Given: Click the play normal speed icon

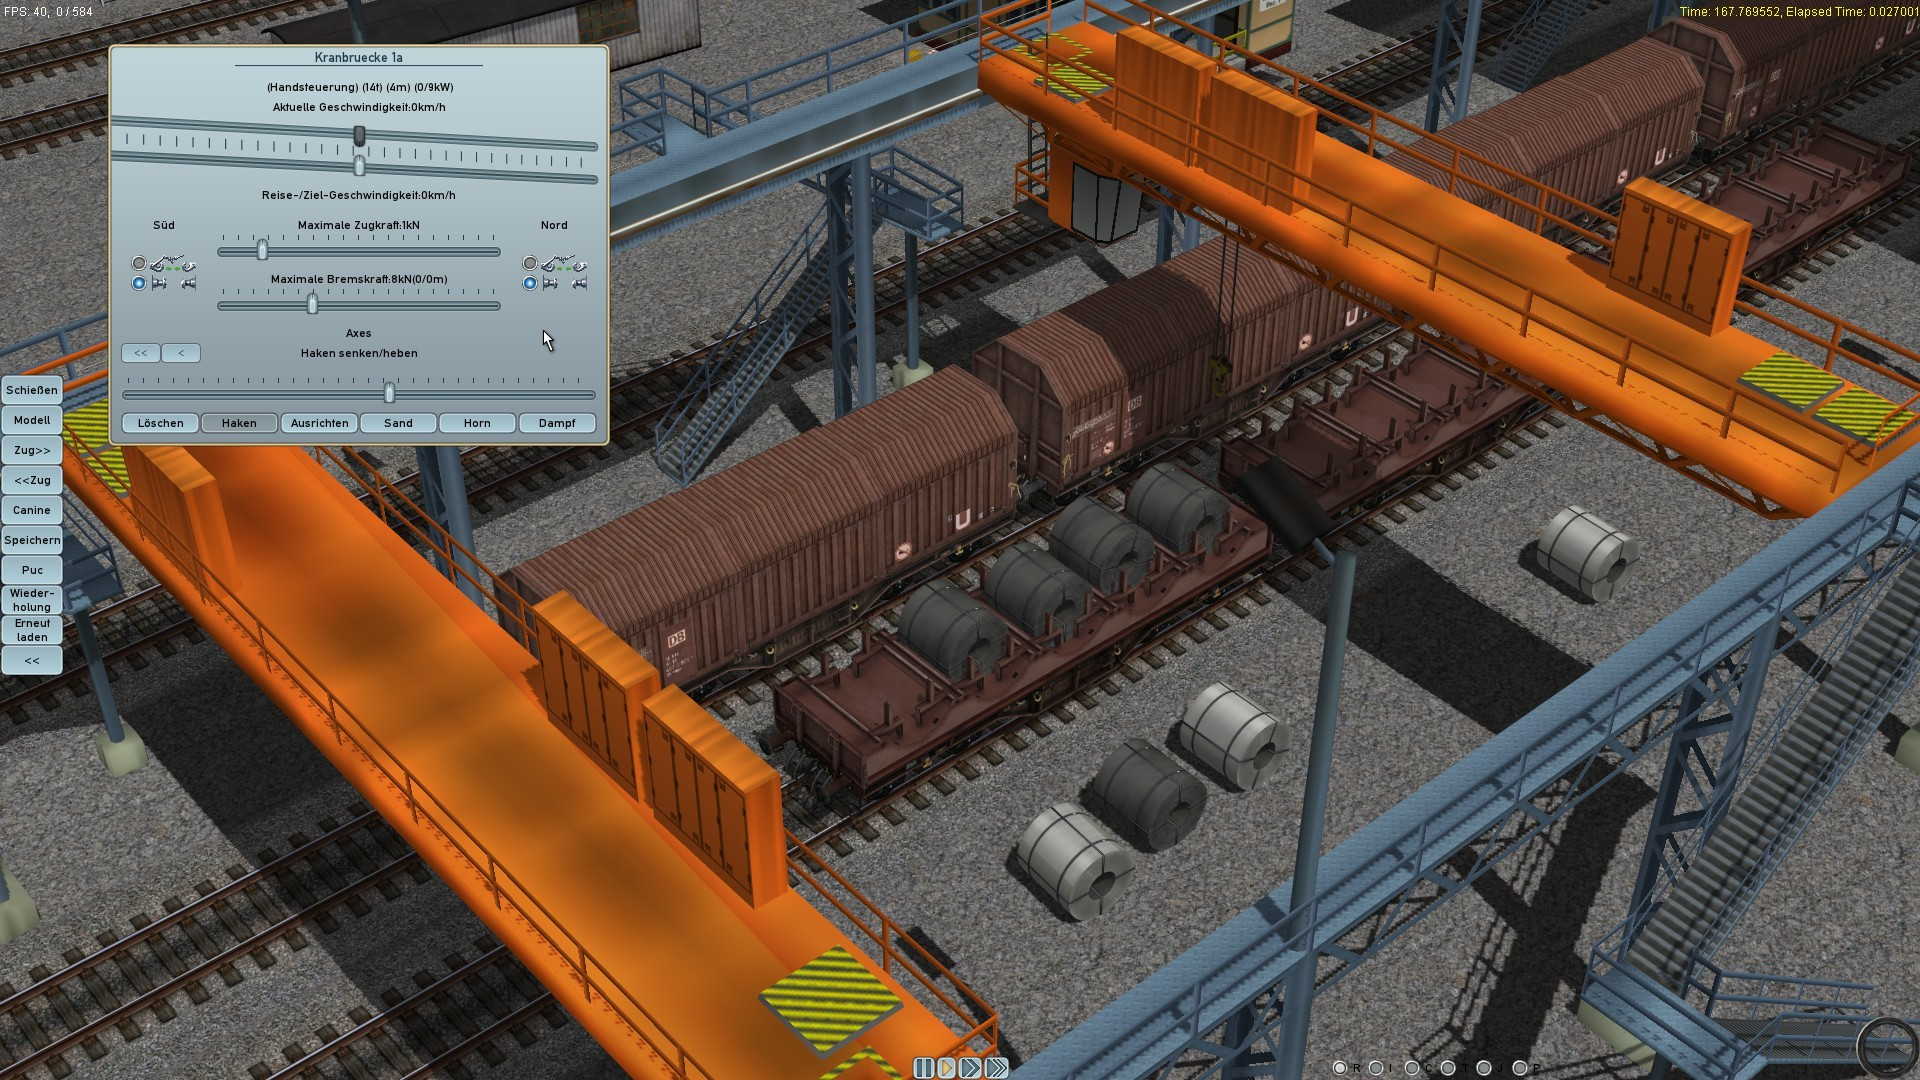Looking at the screenshot, I should [x=947, y=1068].
